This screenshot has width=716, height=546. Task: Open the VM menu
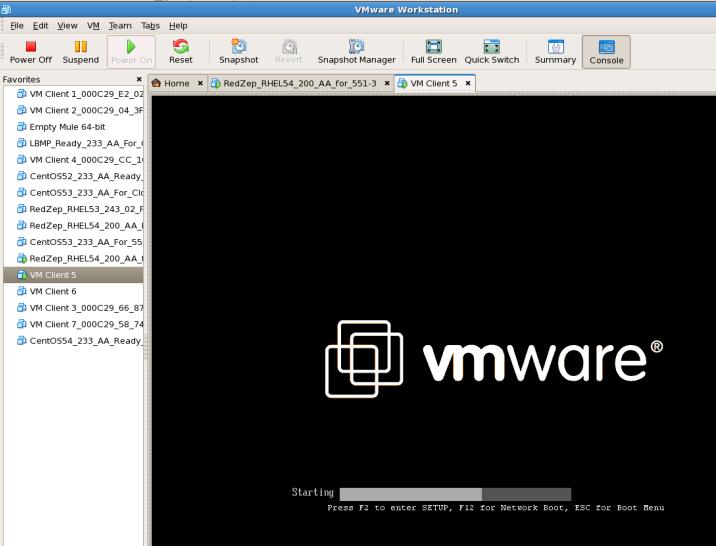[x=93, y=26]
